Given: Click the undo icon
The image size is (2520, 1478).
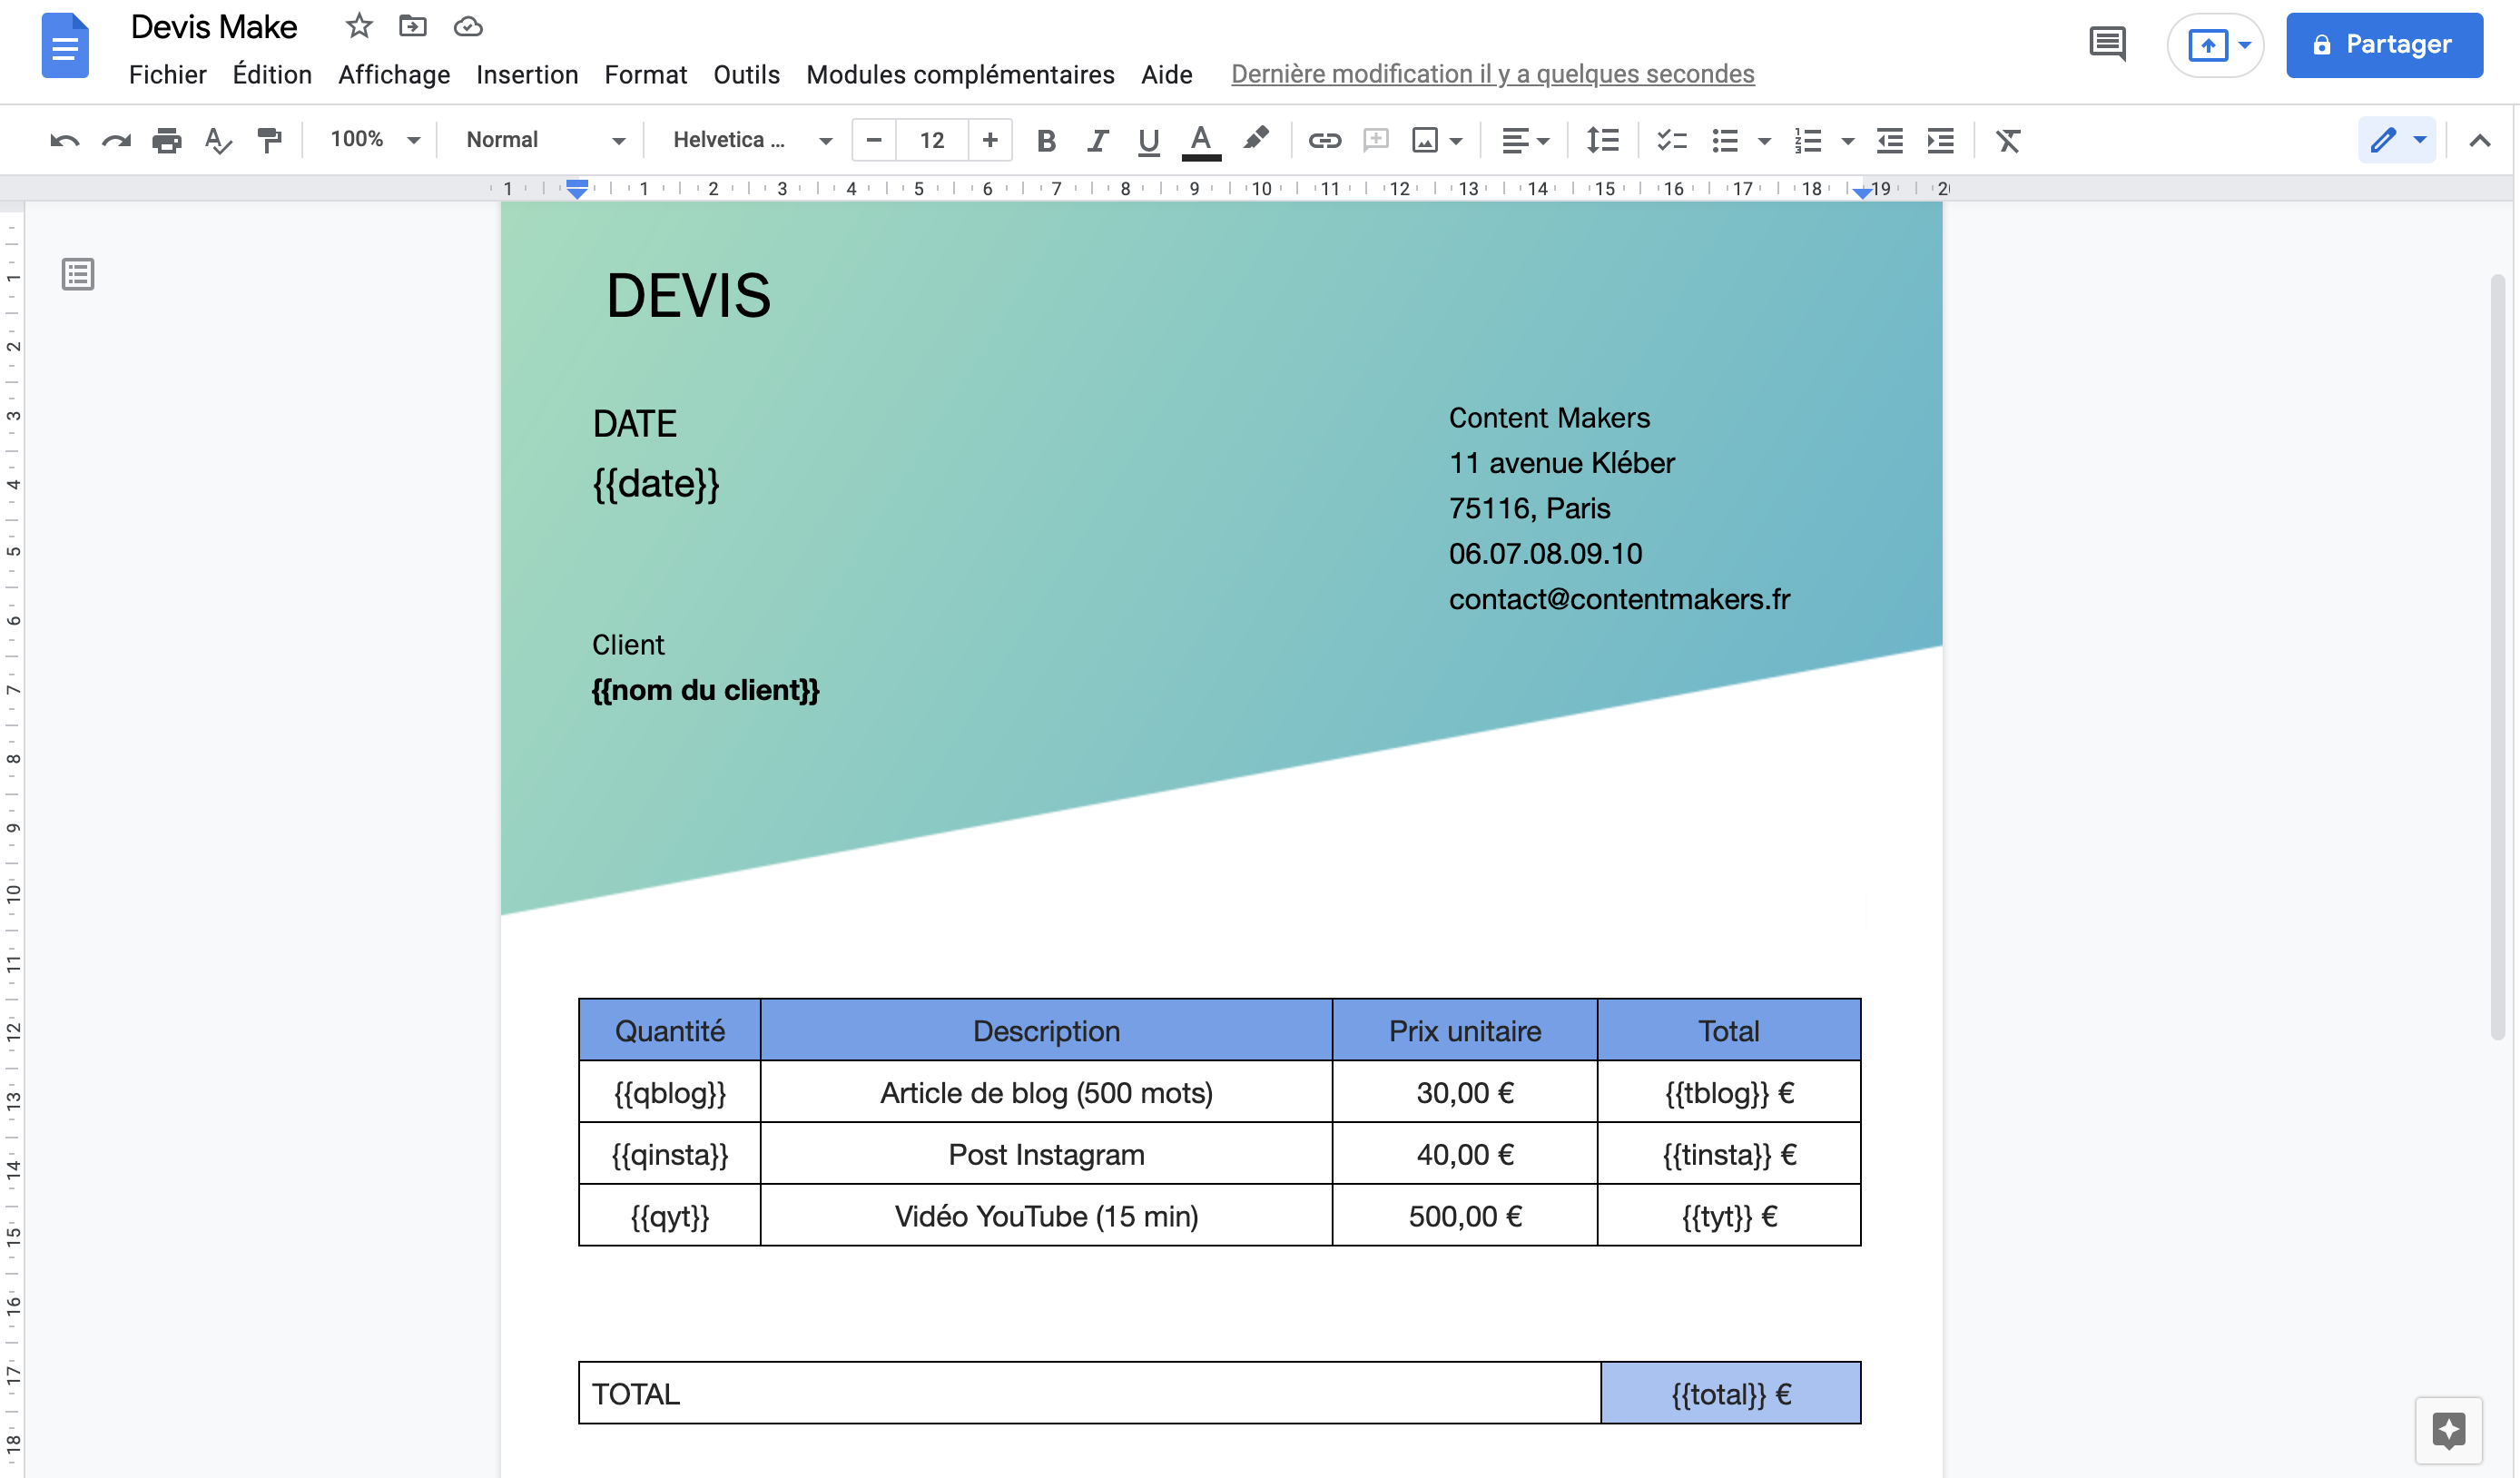Looking at the screenshot, I should pos(65,141).
